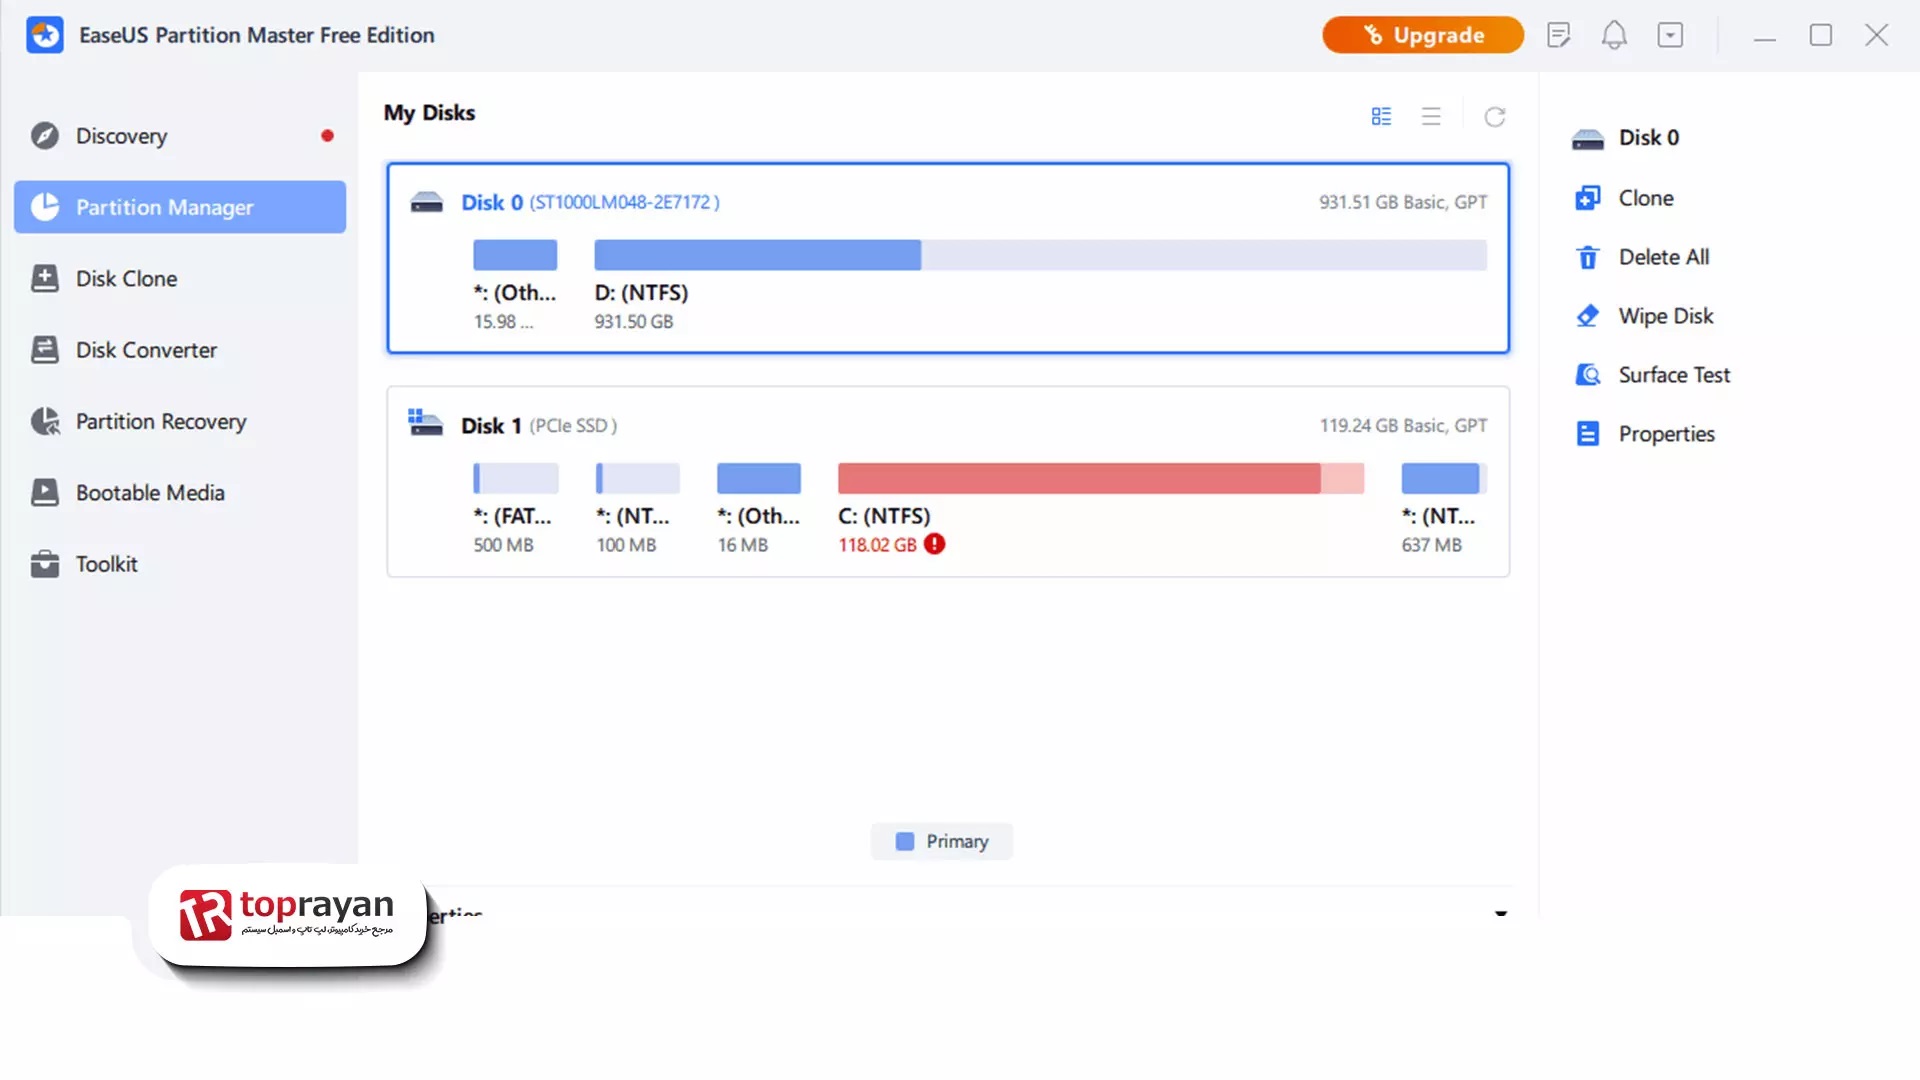Click the low space warning icon on C:
This screenshot has height=1080, width=1920.
934,544
